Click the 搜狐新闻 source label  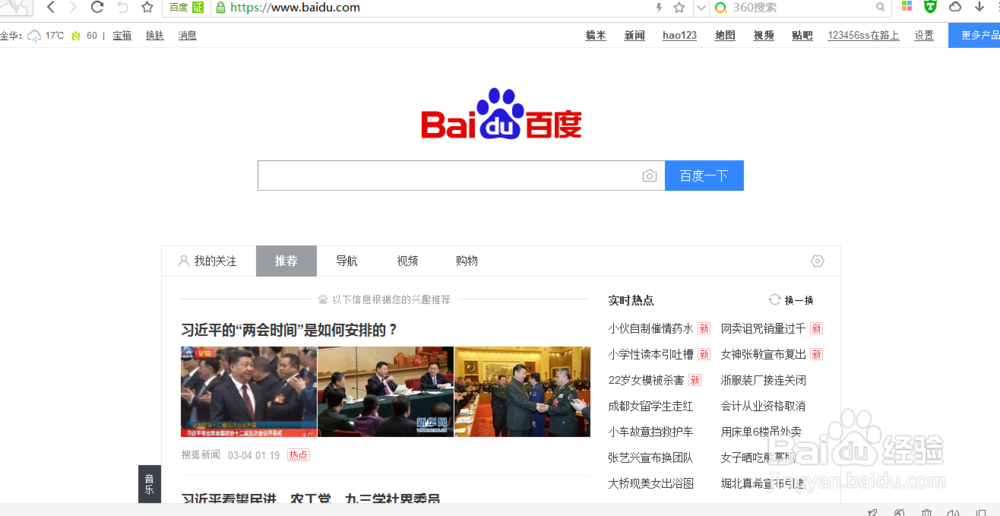[x=200, y=455]
